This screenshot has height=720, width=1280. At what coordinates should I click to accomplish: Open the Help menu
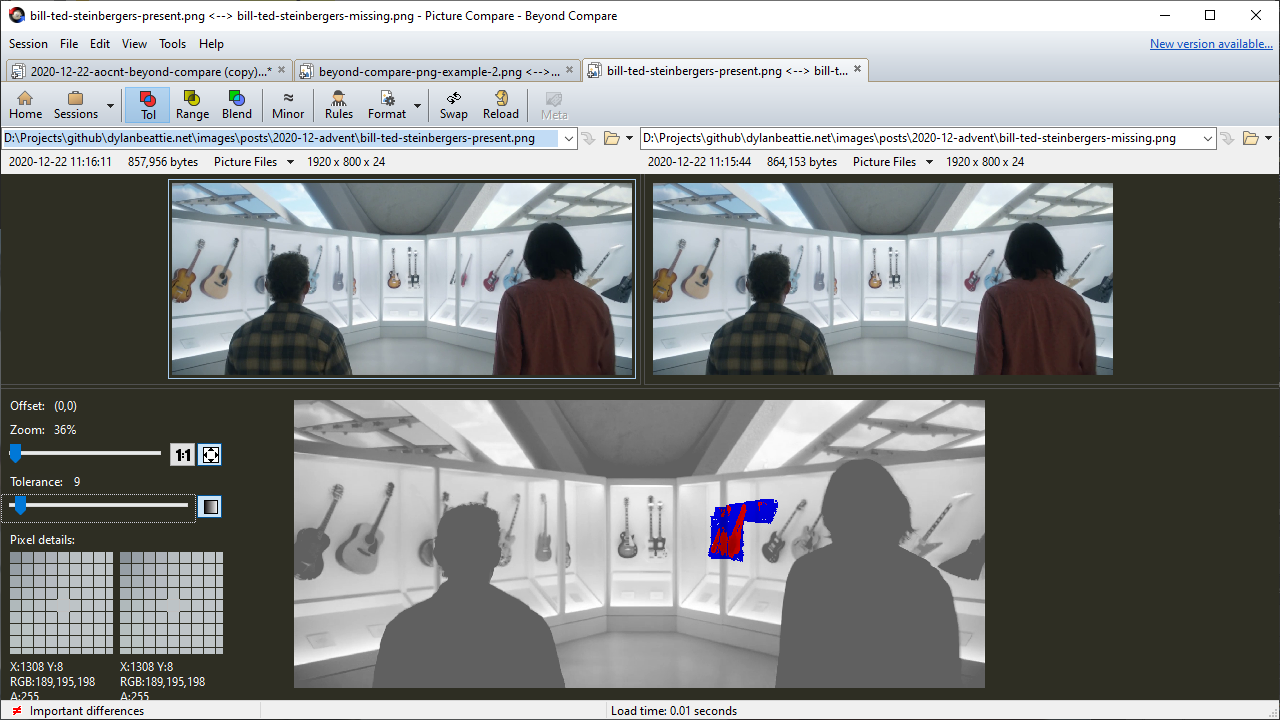[211, 44]
